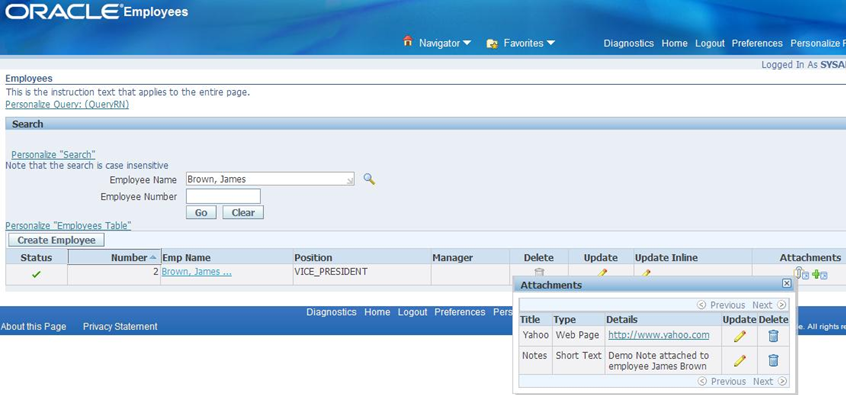Viewport: 846px width, 395px height.
Task: Click the Favorites folder icon
Action: click(492, 44)
